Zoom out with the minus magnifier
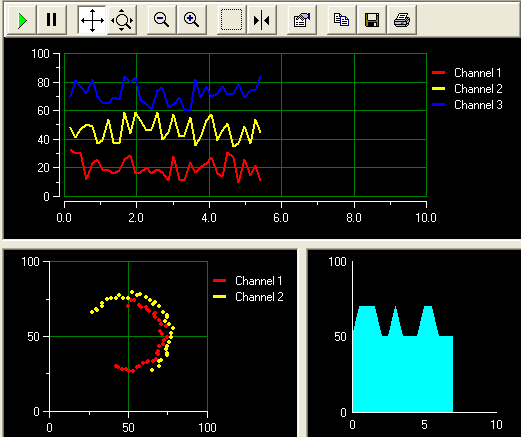 pos(162,20)
